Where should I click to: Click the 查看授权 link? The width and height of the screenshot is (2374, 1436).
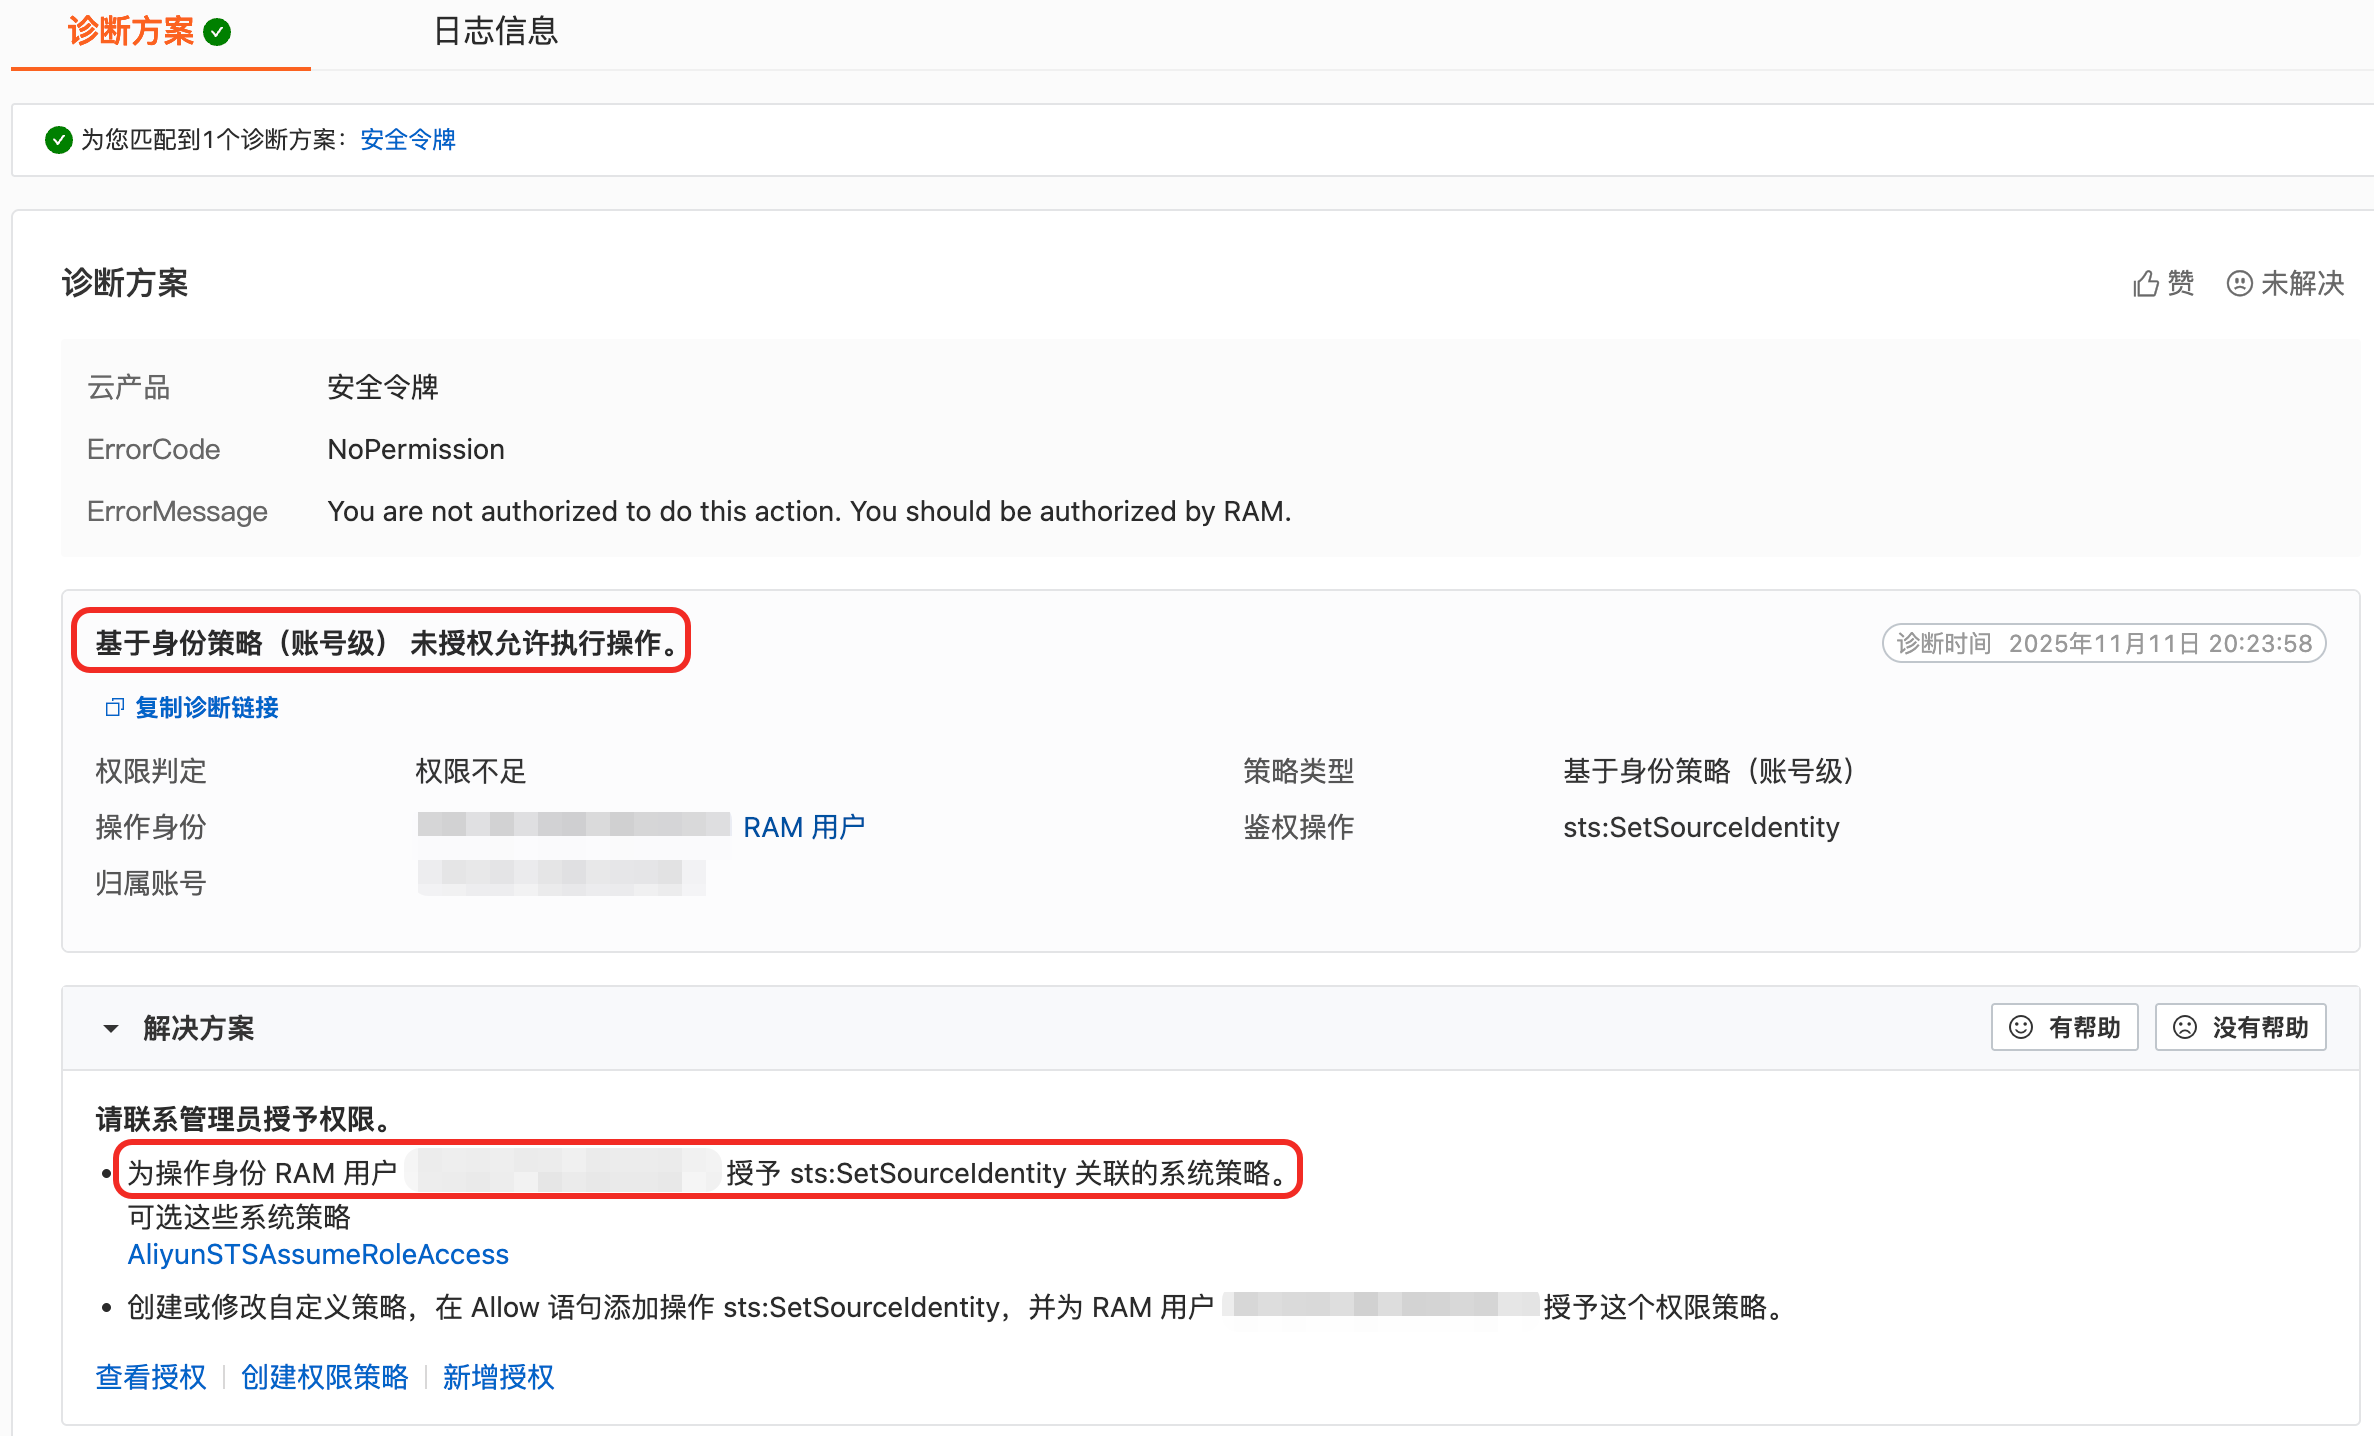pyautogui.click(x=151, y=1377)
